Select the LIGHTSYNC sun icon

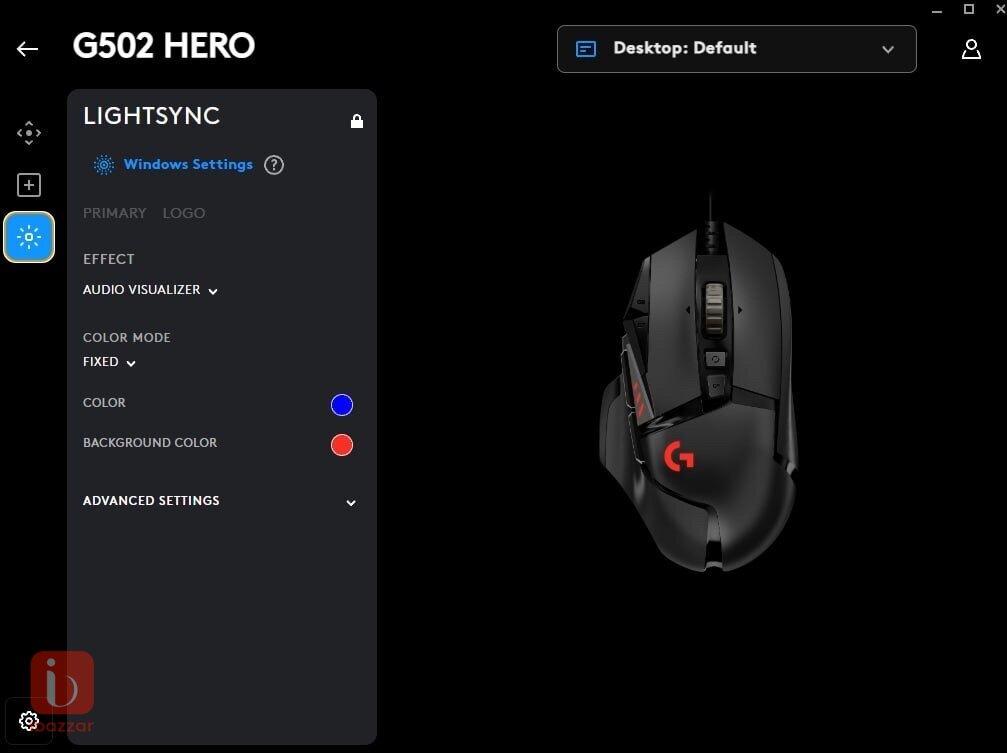[x=29, y=237]
